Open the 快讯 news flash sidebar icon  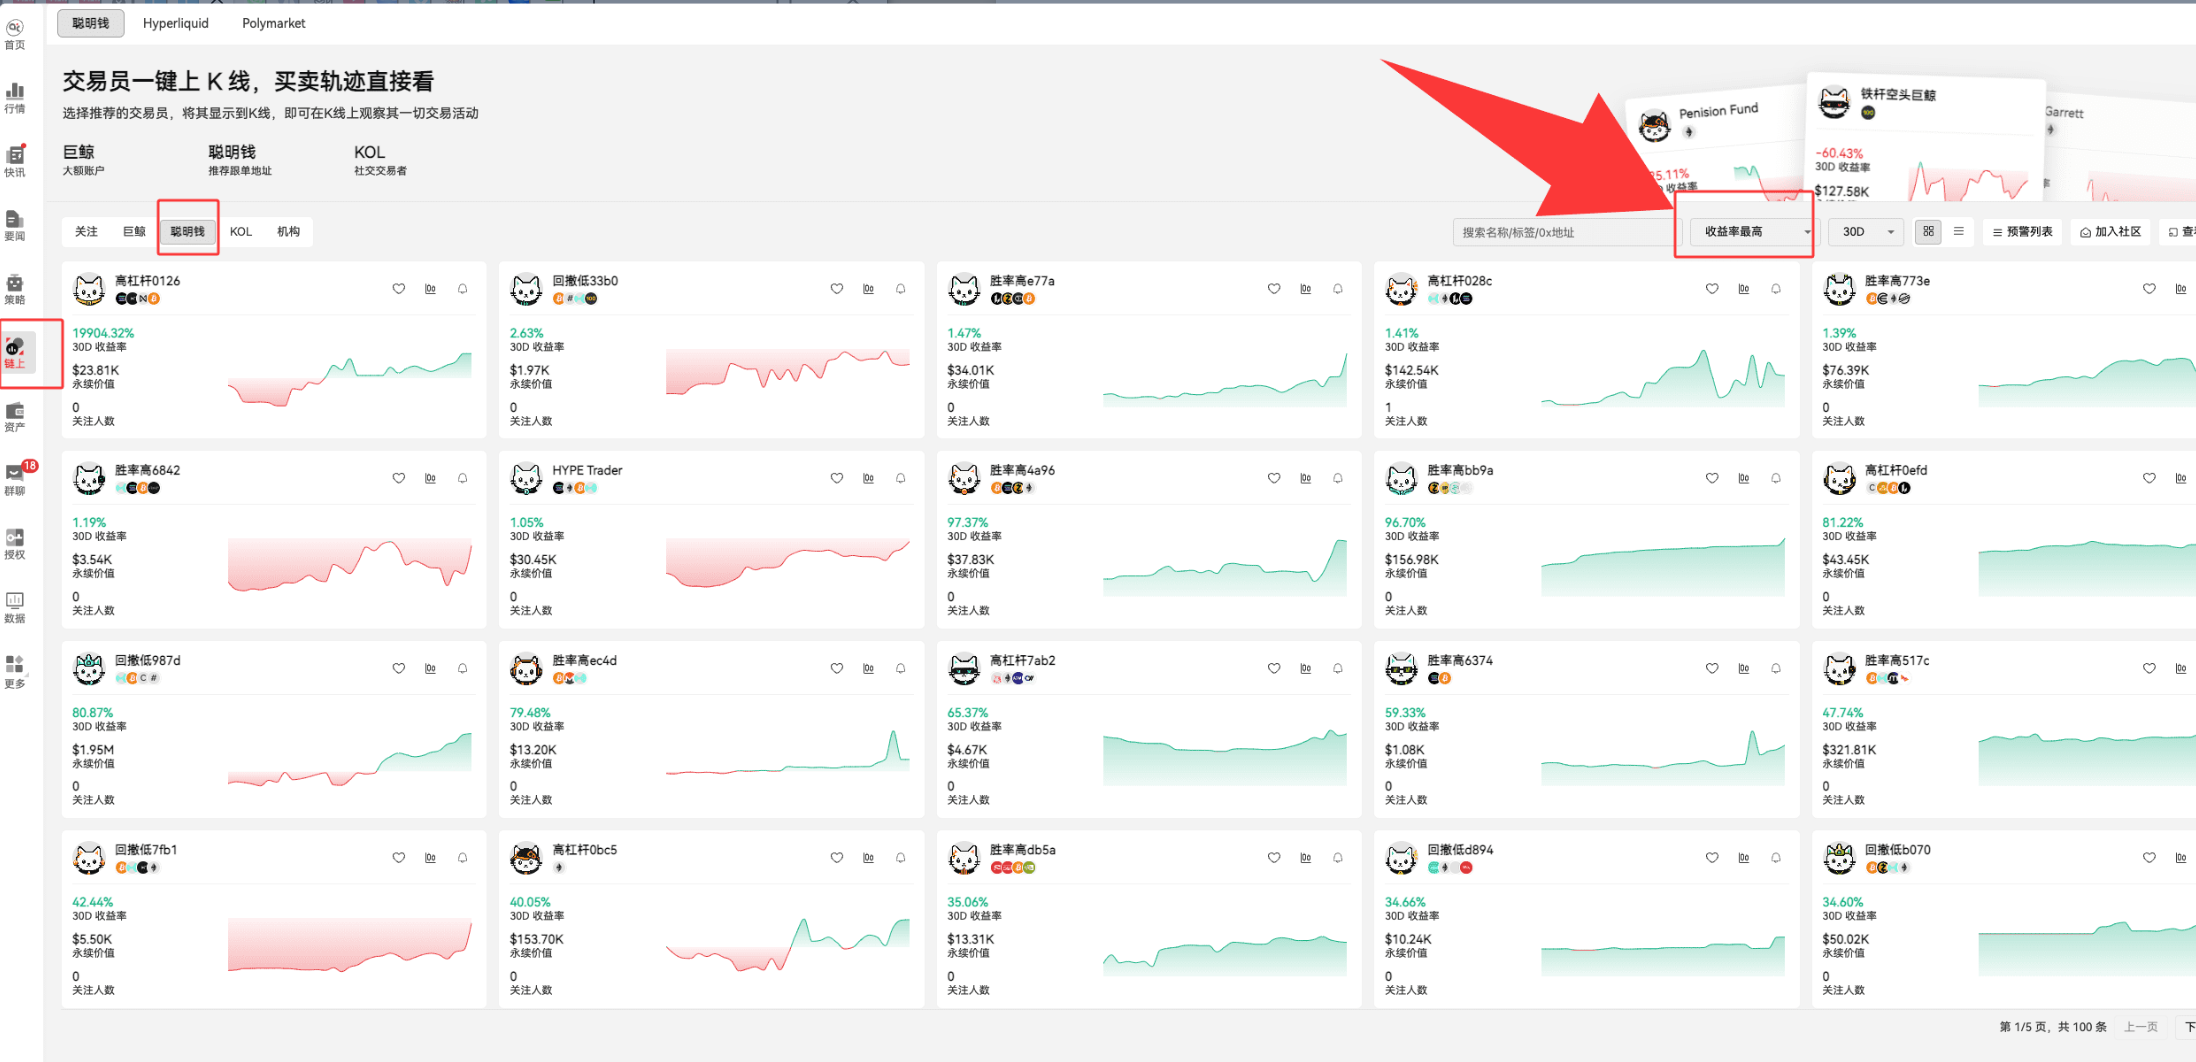coord(15,161)
